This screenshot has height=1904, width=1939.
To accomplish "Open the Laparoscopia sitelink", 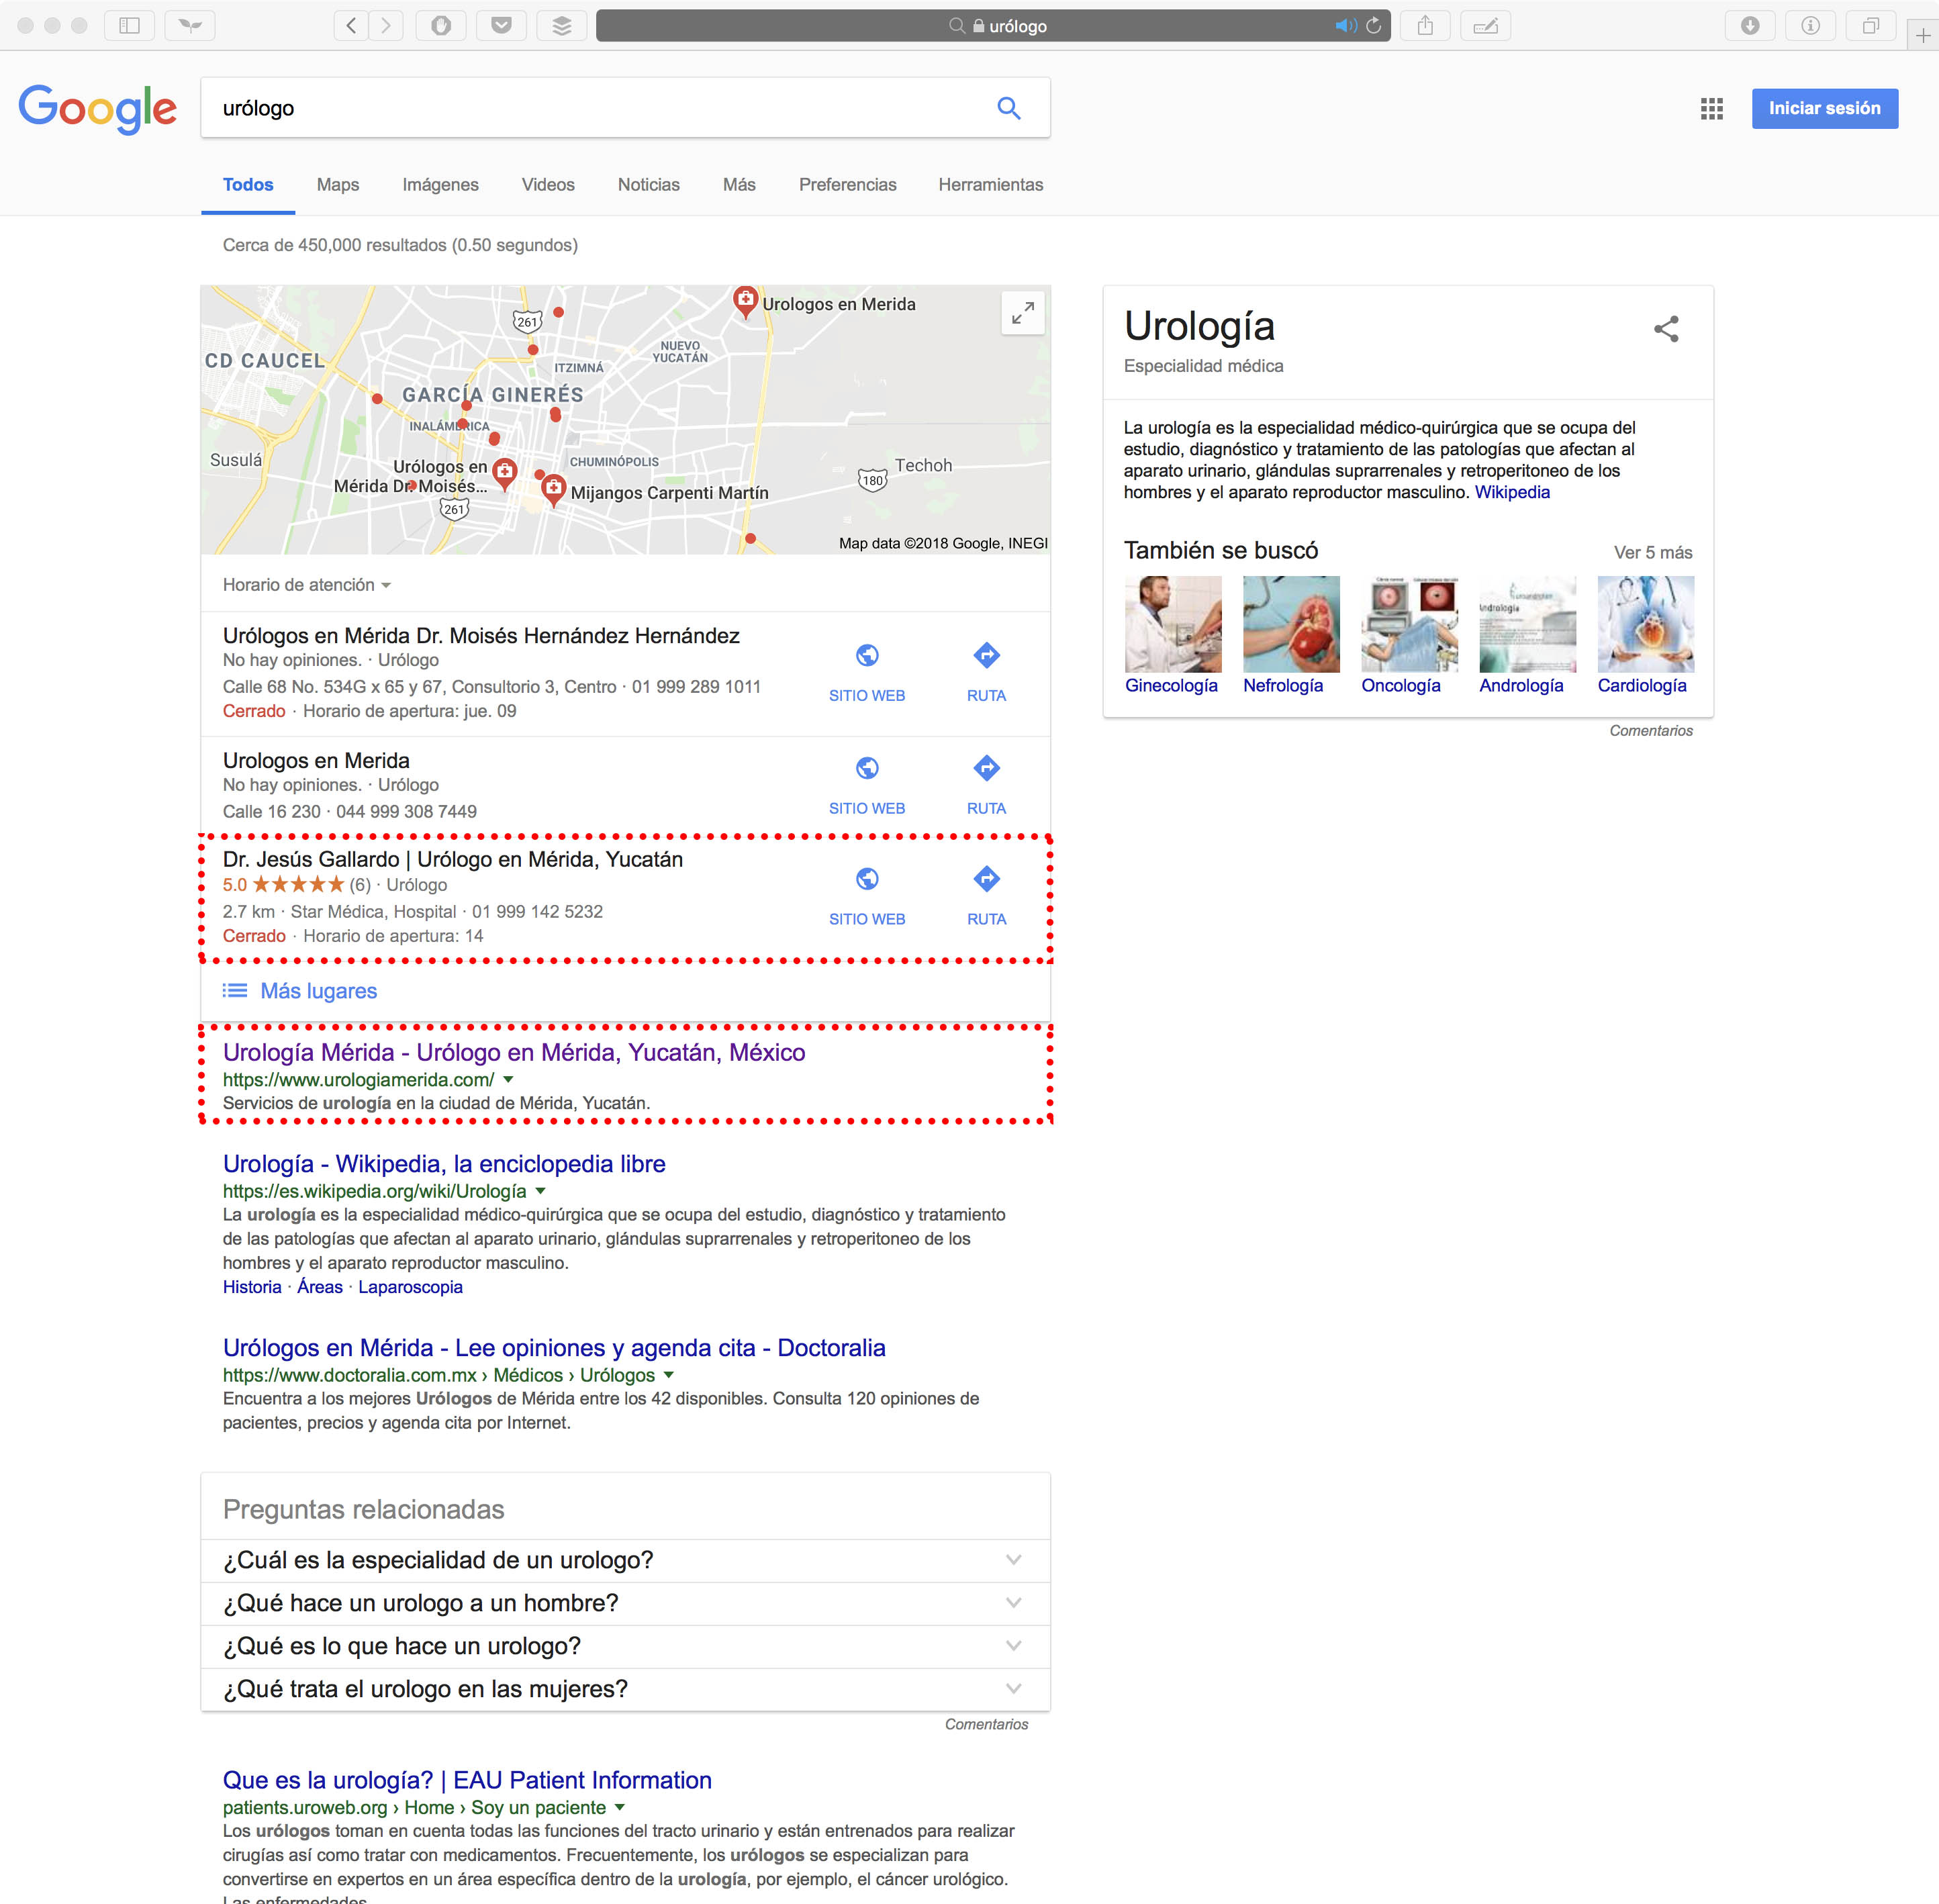I will [x=410, y=1287].
